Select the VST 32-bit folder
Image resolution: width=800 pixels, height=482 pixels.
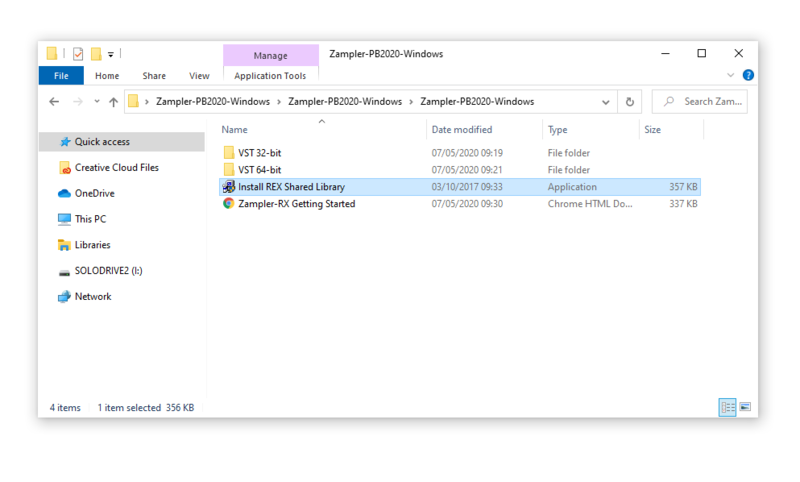click(x=260, y=153)
